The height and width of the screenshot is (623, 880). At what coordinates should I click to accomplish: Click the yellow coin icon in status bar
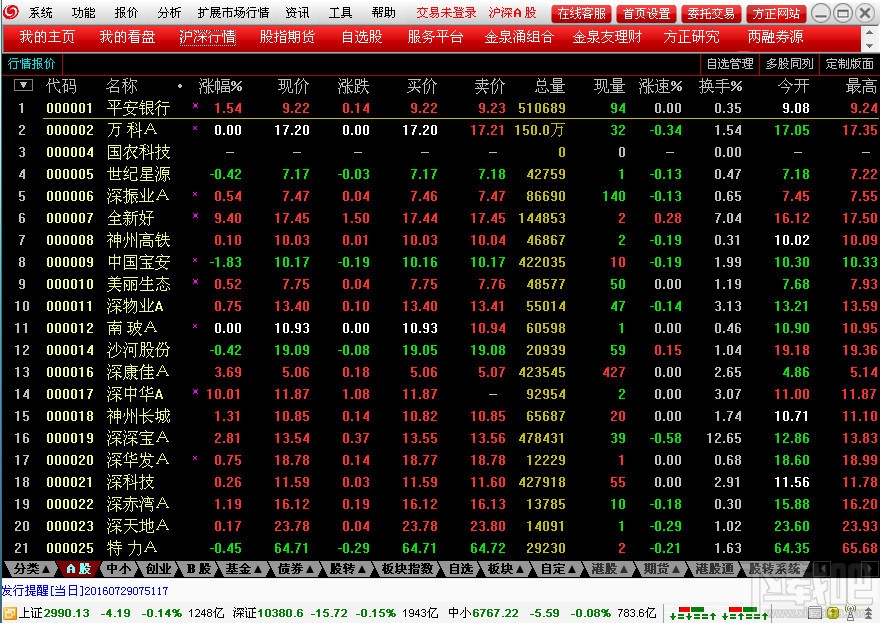(x=833, y=612)
